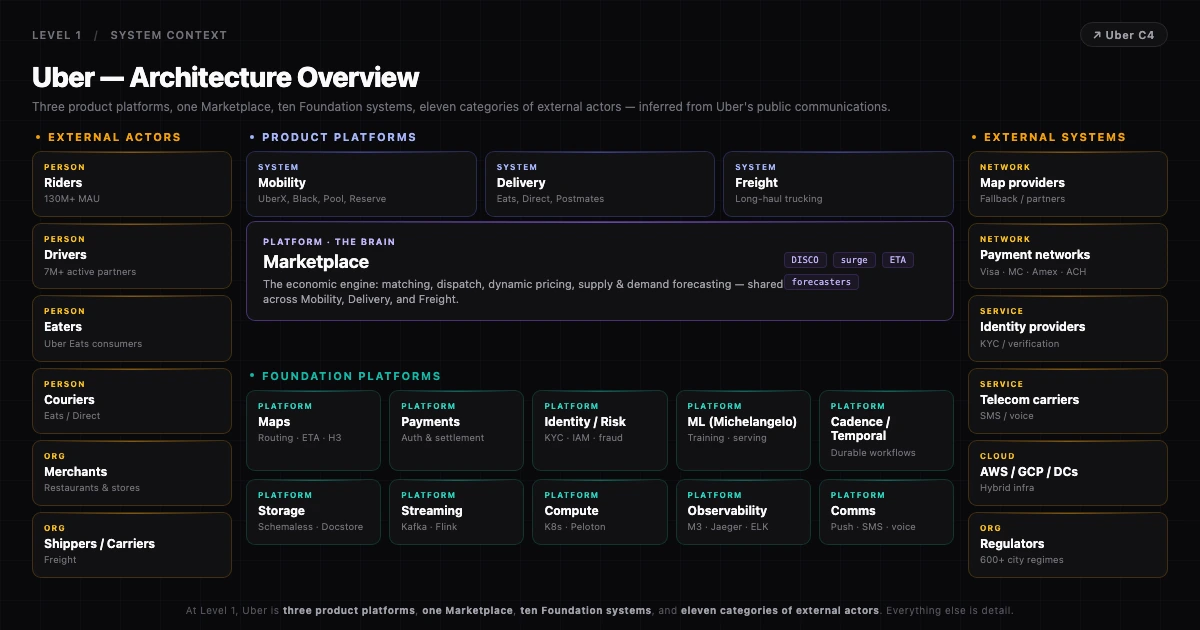The image size is (1200, 630).
Task: Open the Marketplace platform card
Action: coord(600,271)
